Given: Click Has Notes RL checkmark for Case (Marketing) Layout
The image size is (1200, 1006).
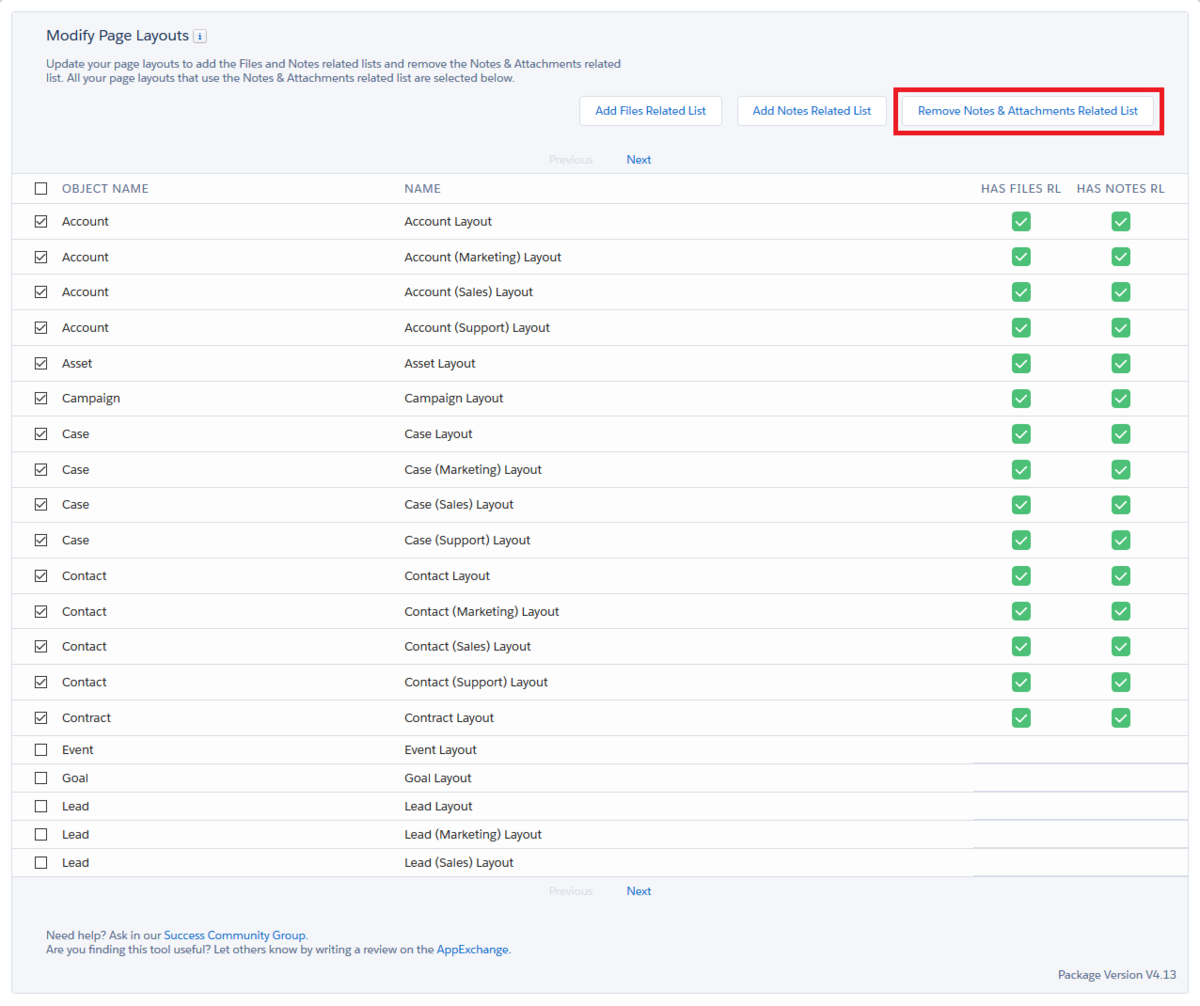Looking at the screenshot, I should point(1121,469).
